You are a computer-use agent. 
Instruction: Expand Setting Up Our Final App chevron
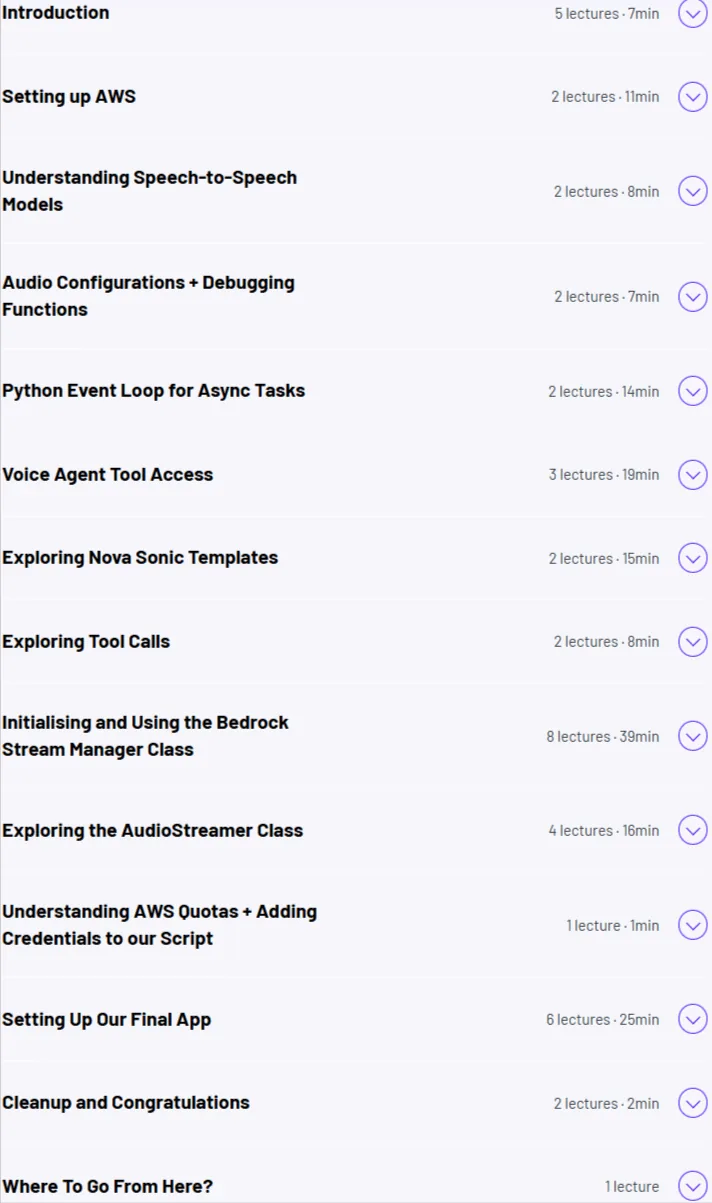[x=693, y=1019]
